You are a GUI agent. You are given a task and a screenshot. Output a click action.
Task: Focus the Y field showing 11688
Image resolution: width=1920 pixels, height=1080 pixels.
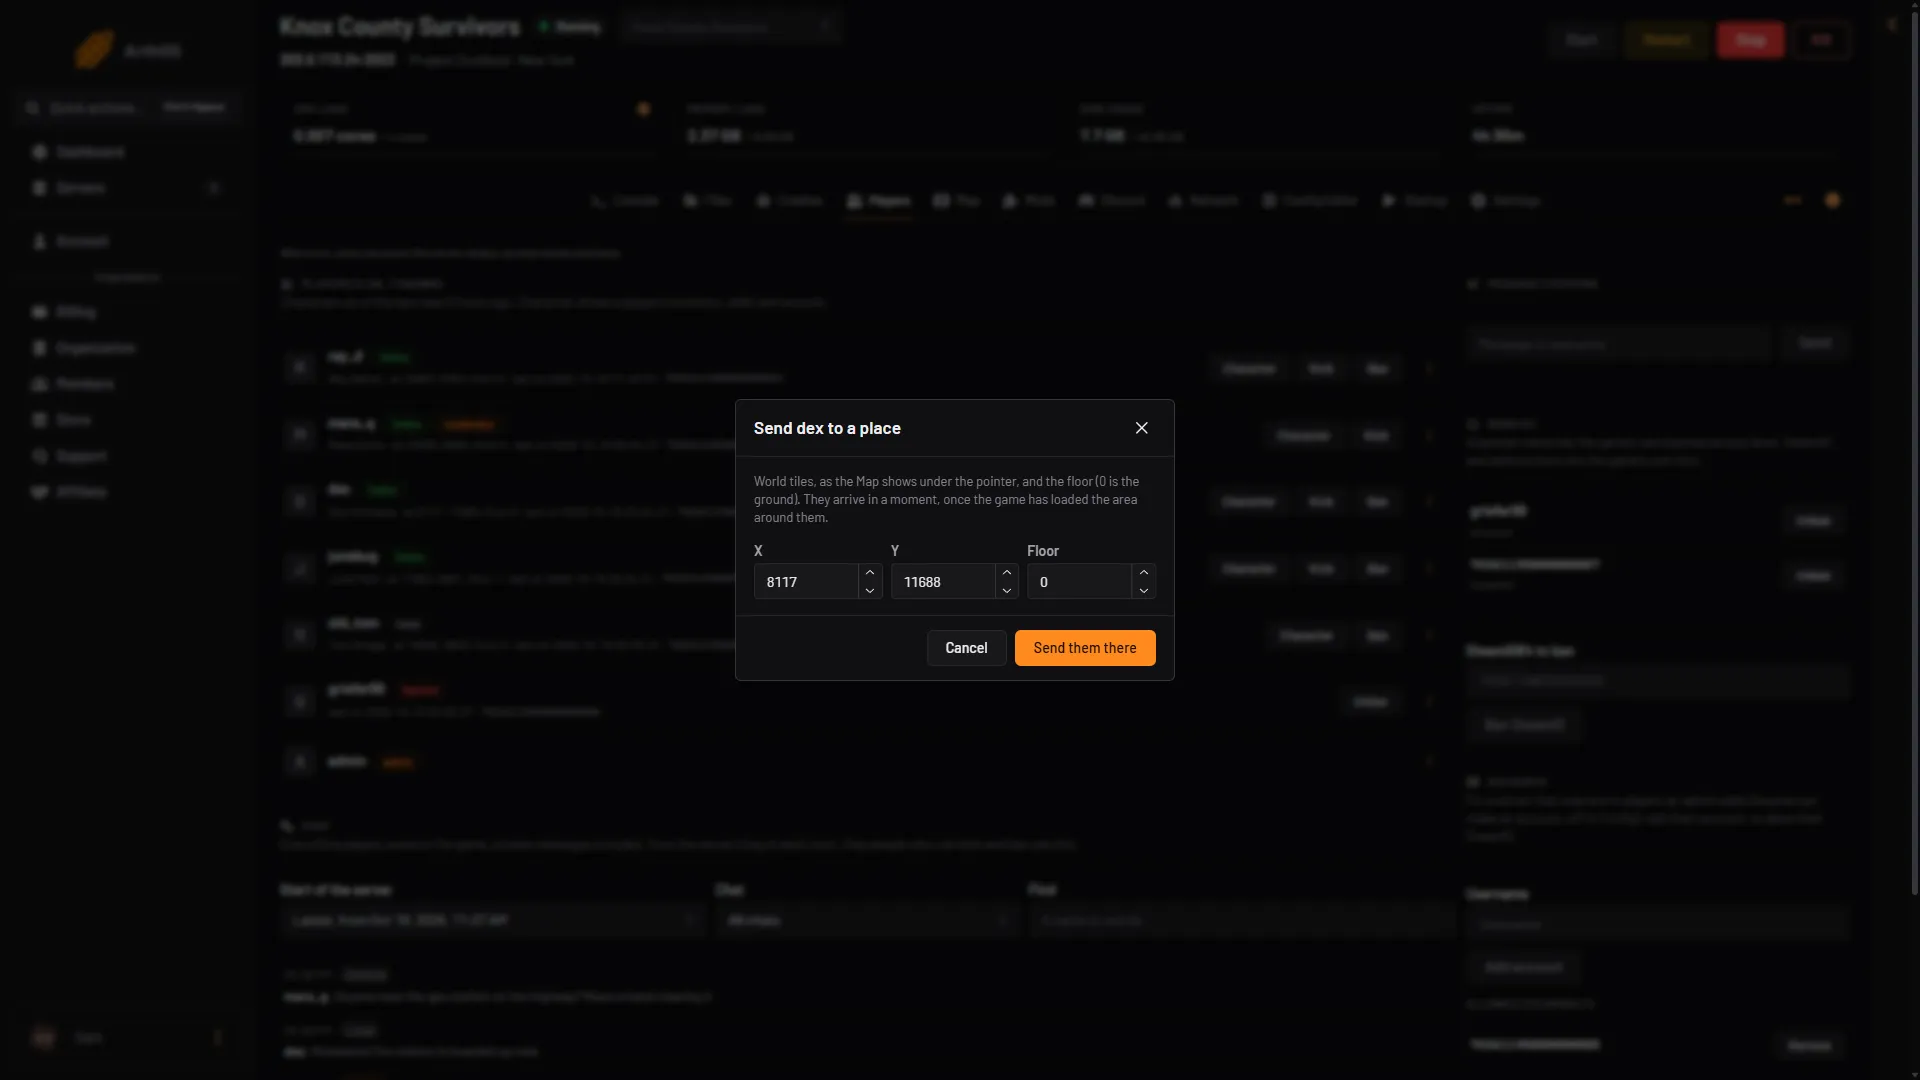943,581
